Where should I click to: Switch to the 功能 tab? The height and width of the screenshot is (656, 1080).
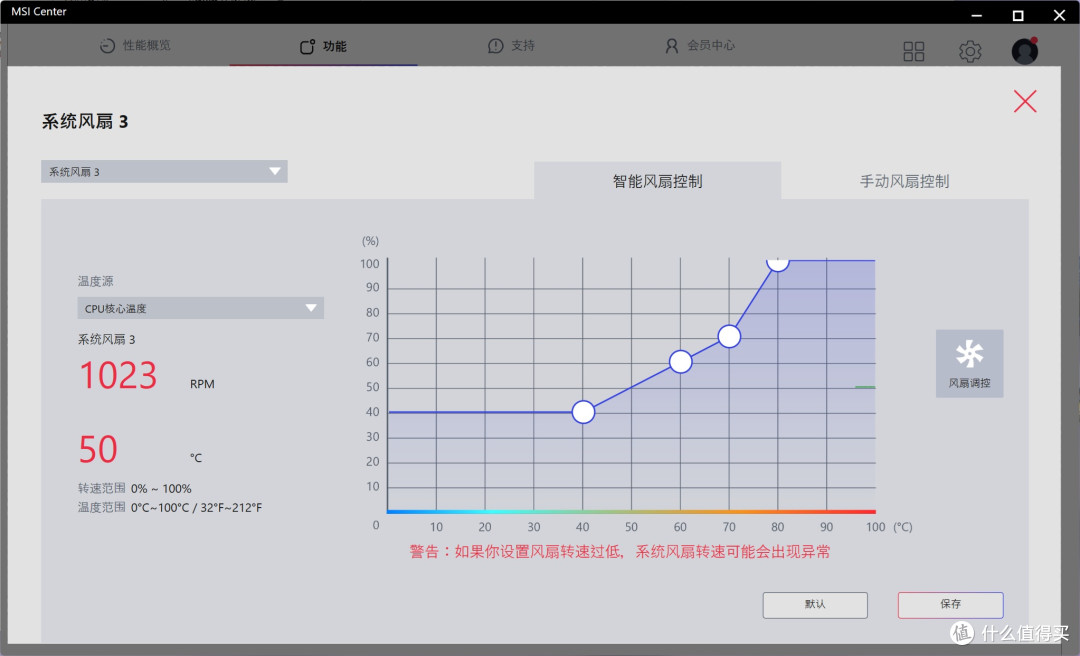pyautogui.click(x=323, y=46)
